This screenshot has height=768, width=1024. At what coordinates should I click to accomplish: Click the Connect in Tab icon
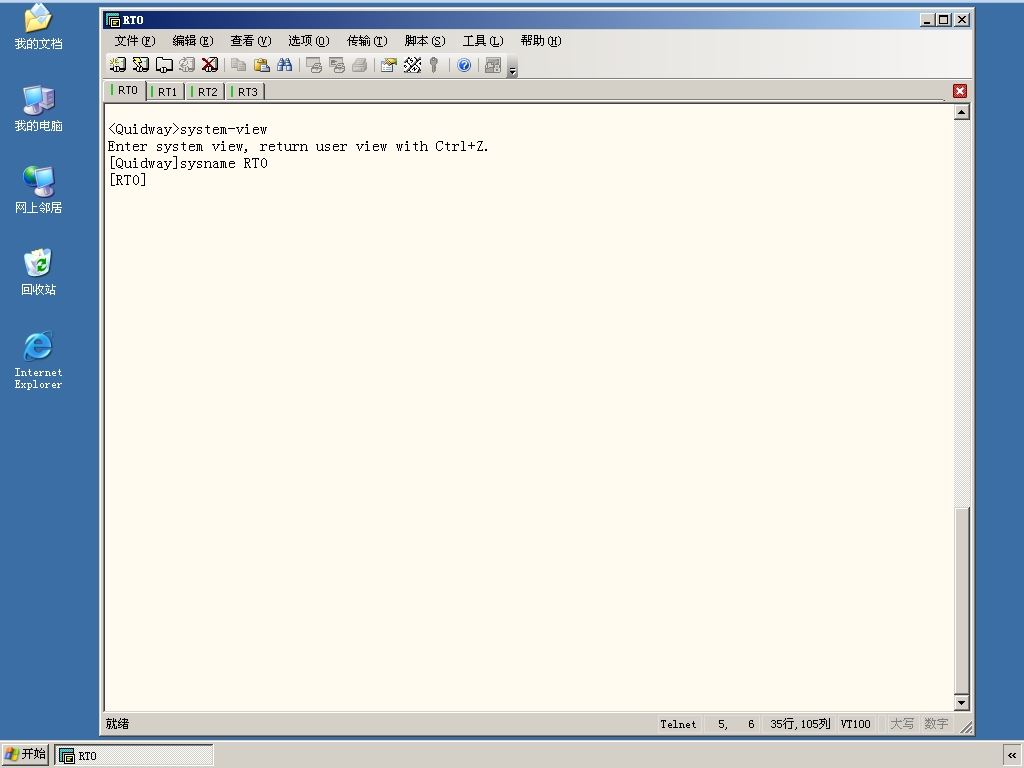tap(163, 65)
